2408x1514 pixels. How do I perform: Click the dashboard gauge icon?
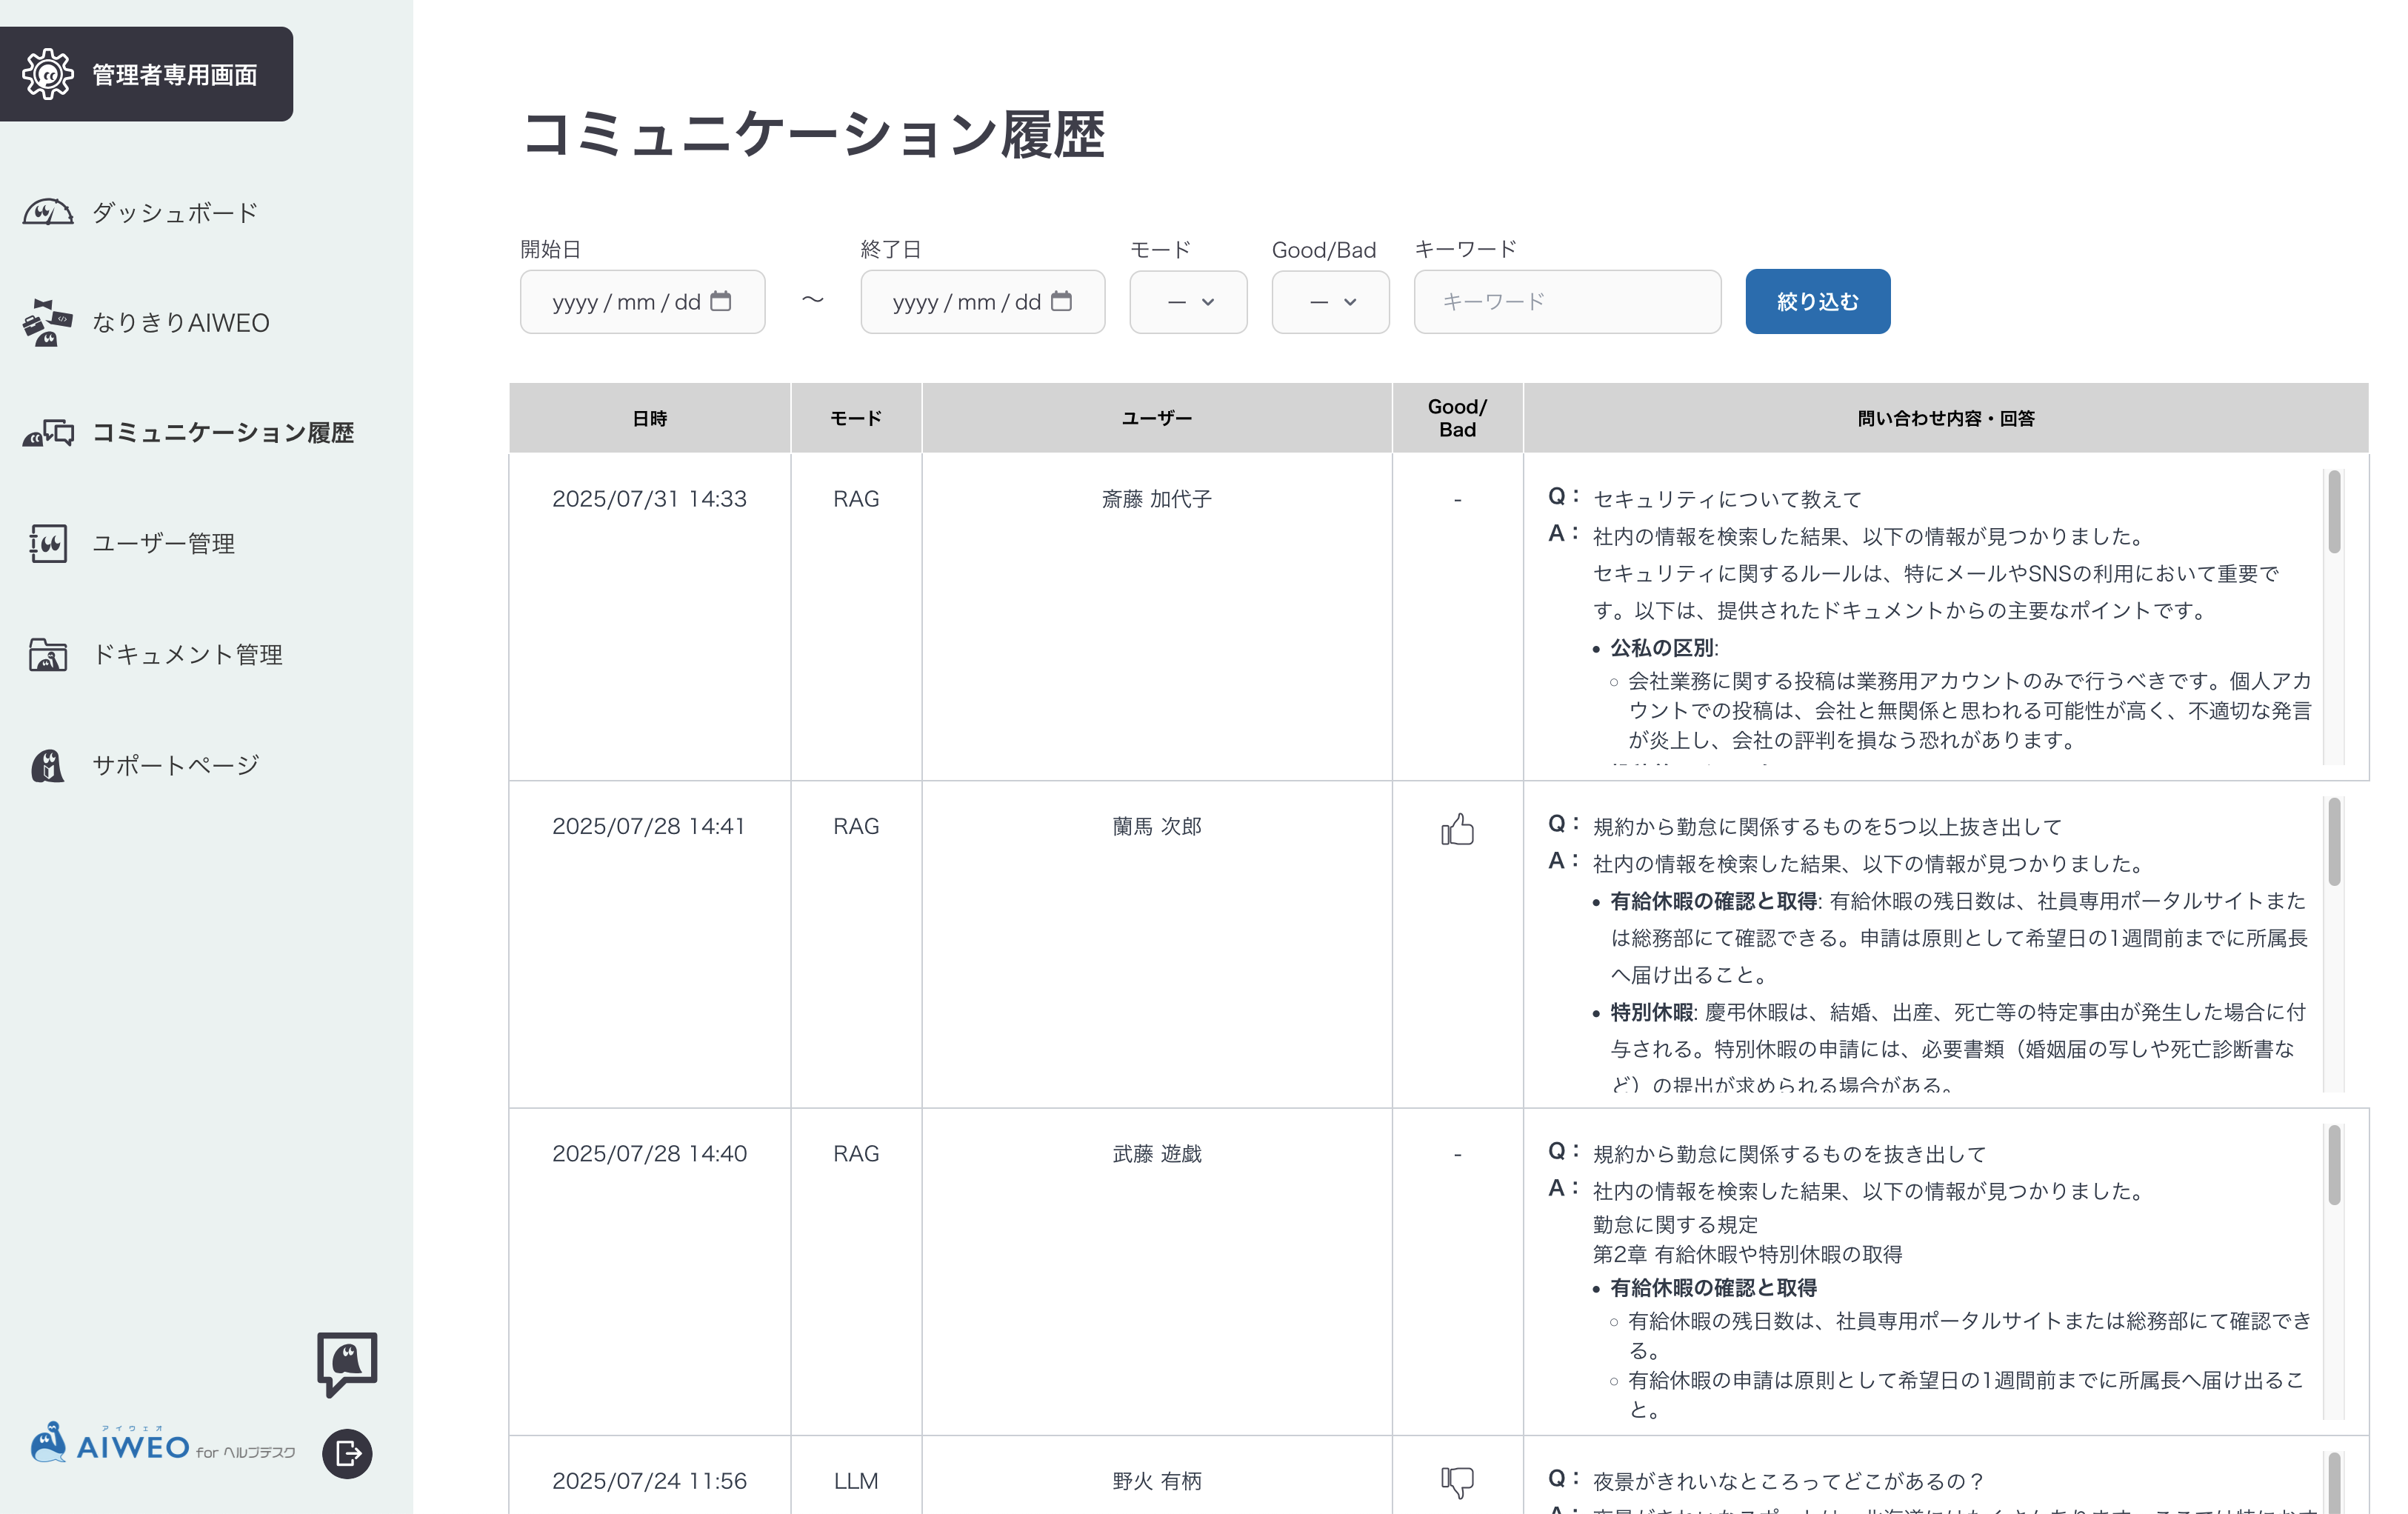point(48,212)
